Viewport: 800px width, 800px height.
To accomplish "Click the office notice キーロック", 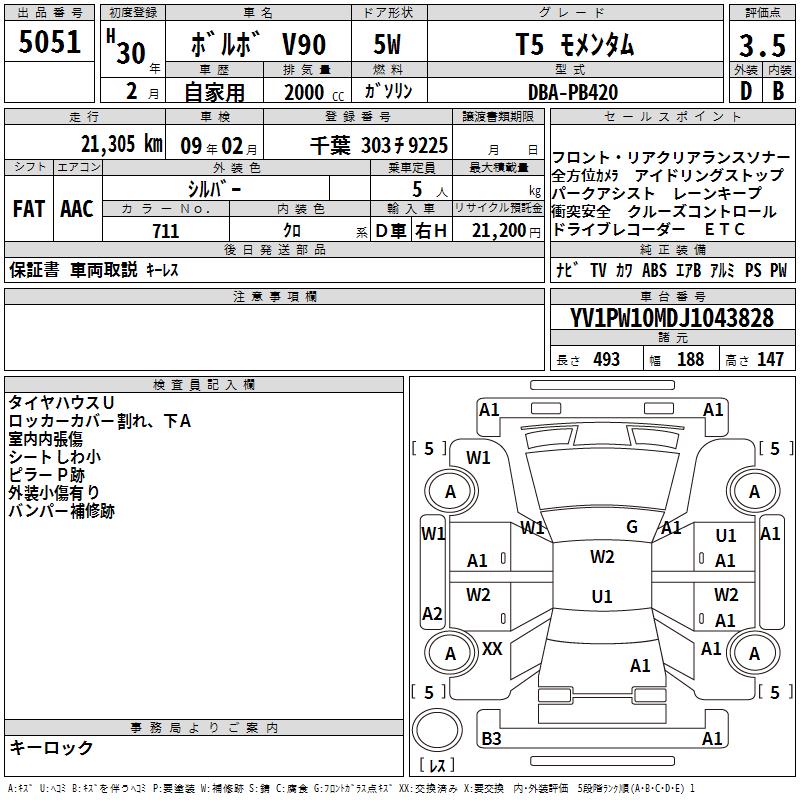I will point(52,748).
